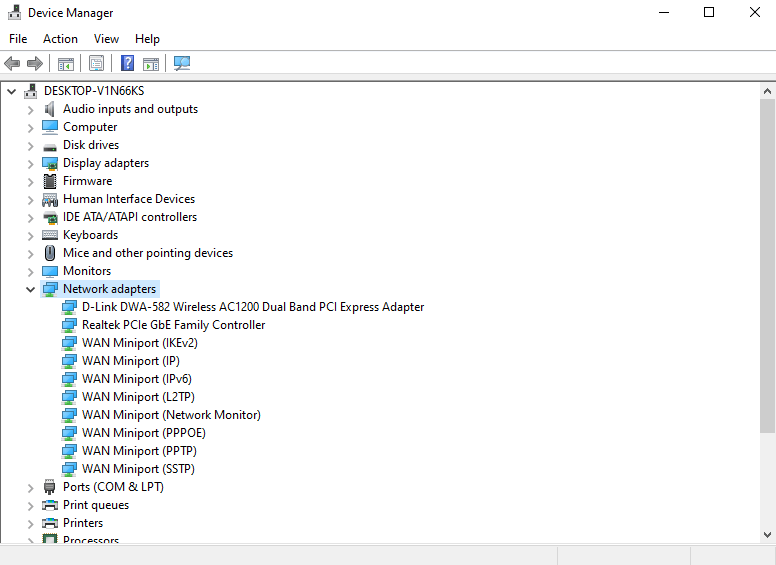Click the Computer category icon
776x565 pixels.
coord(49,127)
